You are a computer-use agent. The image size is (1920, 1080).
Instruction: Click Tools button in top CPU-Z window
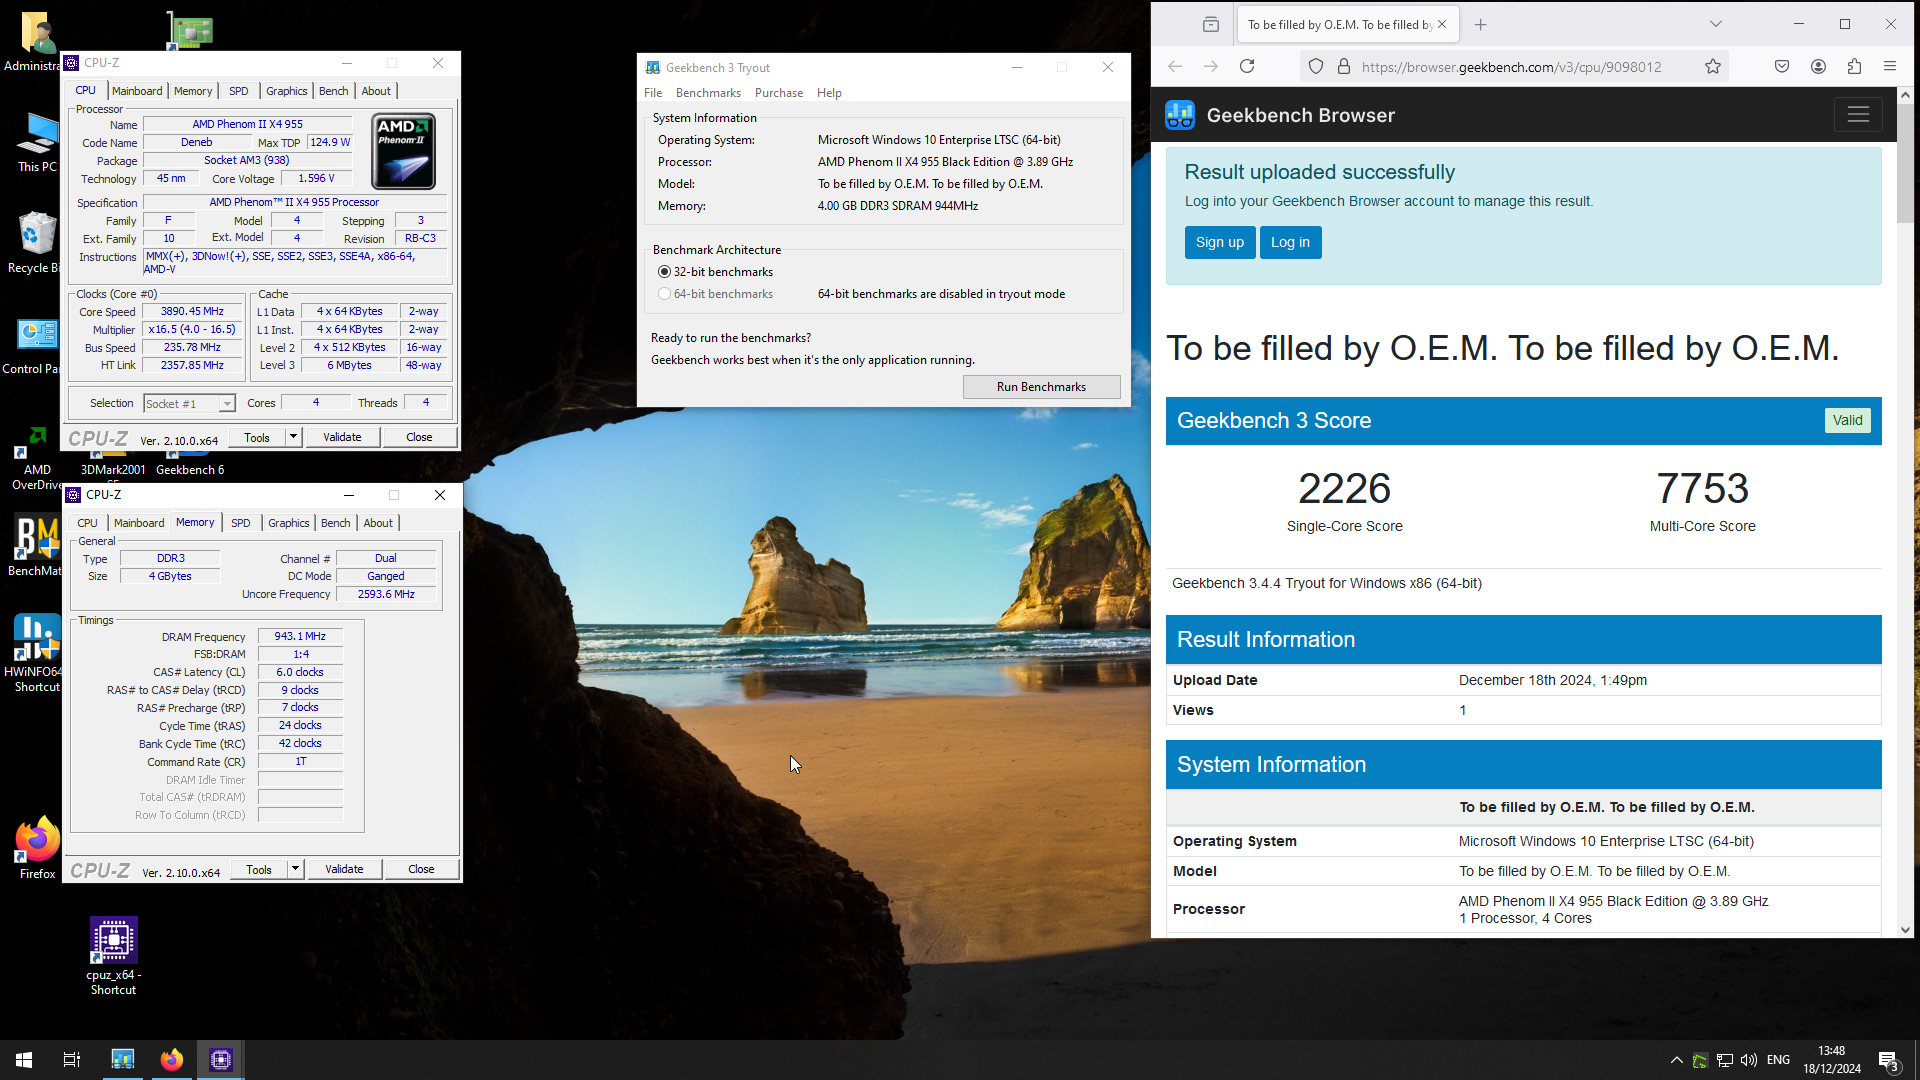pos(257,437)
